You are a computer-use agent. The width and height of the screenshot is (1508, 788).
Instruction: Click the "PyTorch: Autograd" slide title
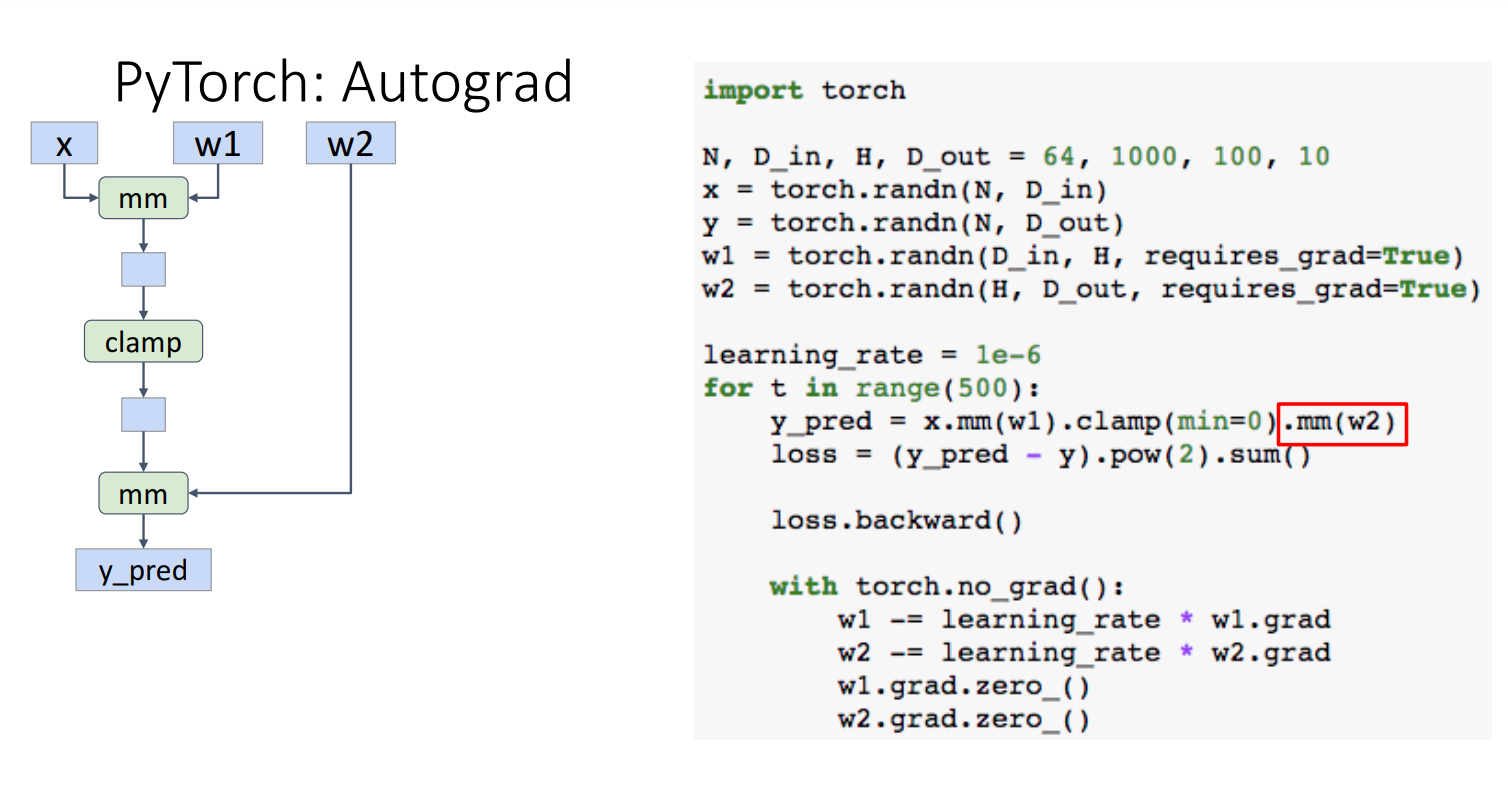pos(343,83)
